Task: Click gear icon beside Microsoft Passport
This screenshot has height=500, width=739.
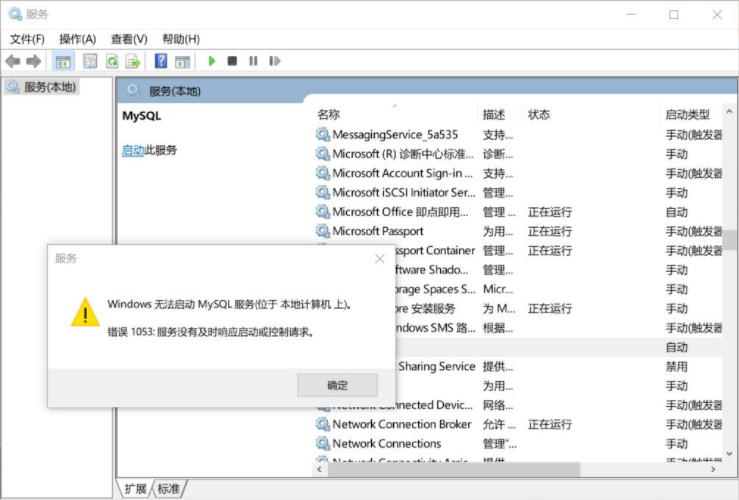Action: pyautogui.click(x=322, y=231)
